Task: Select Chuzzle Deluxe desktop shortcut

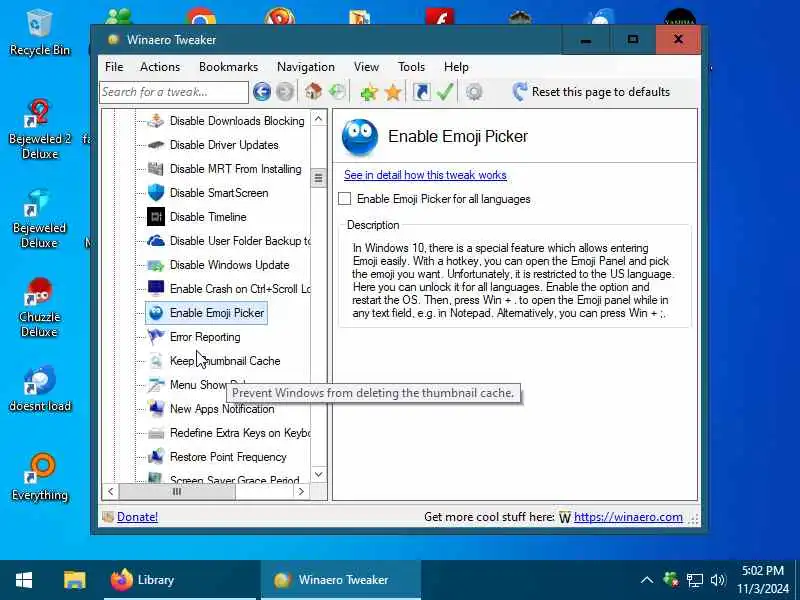Action: point(40,308)
